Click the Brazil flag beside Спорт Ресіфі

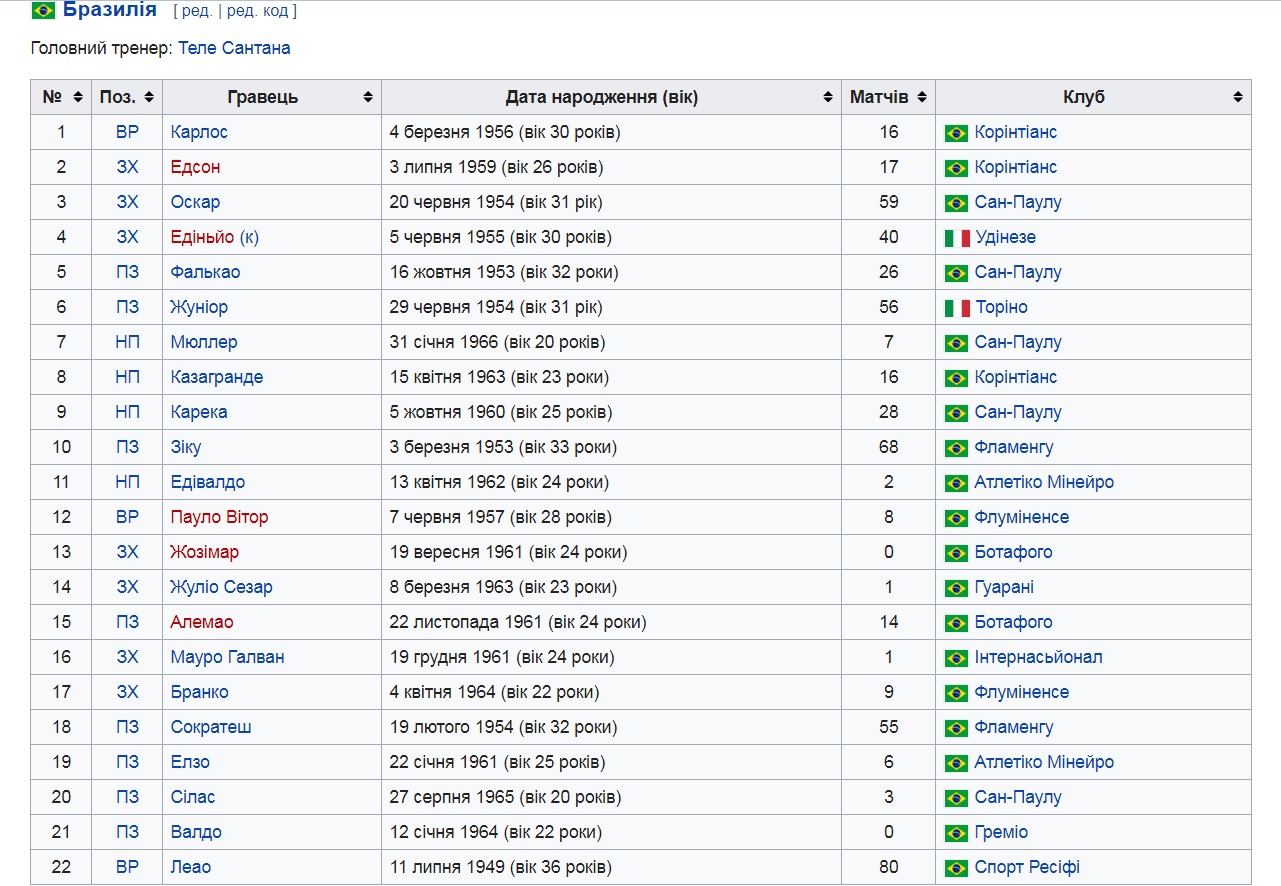tap(956, 868)
